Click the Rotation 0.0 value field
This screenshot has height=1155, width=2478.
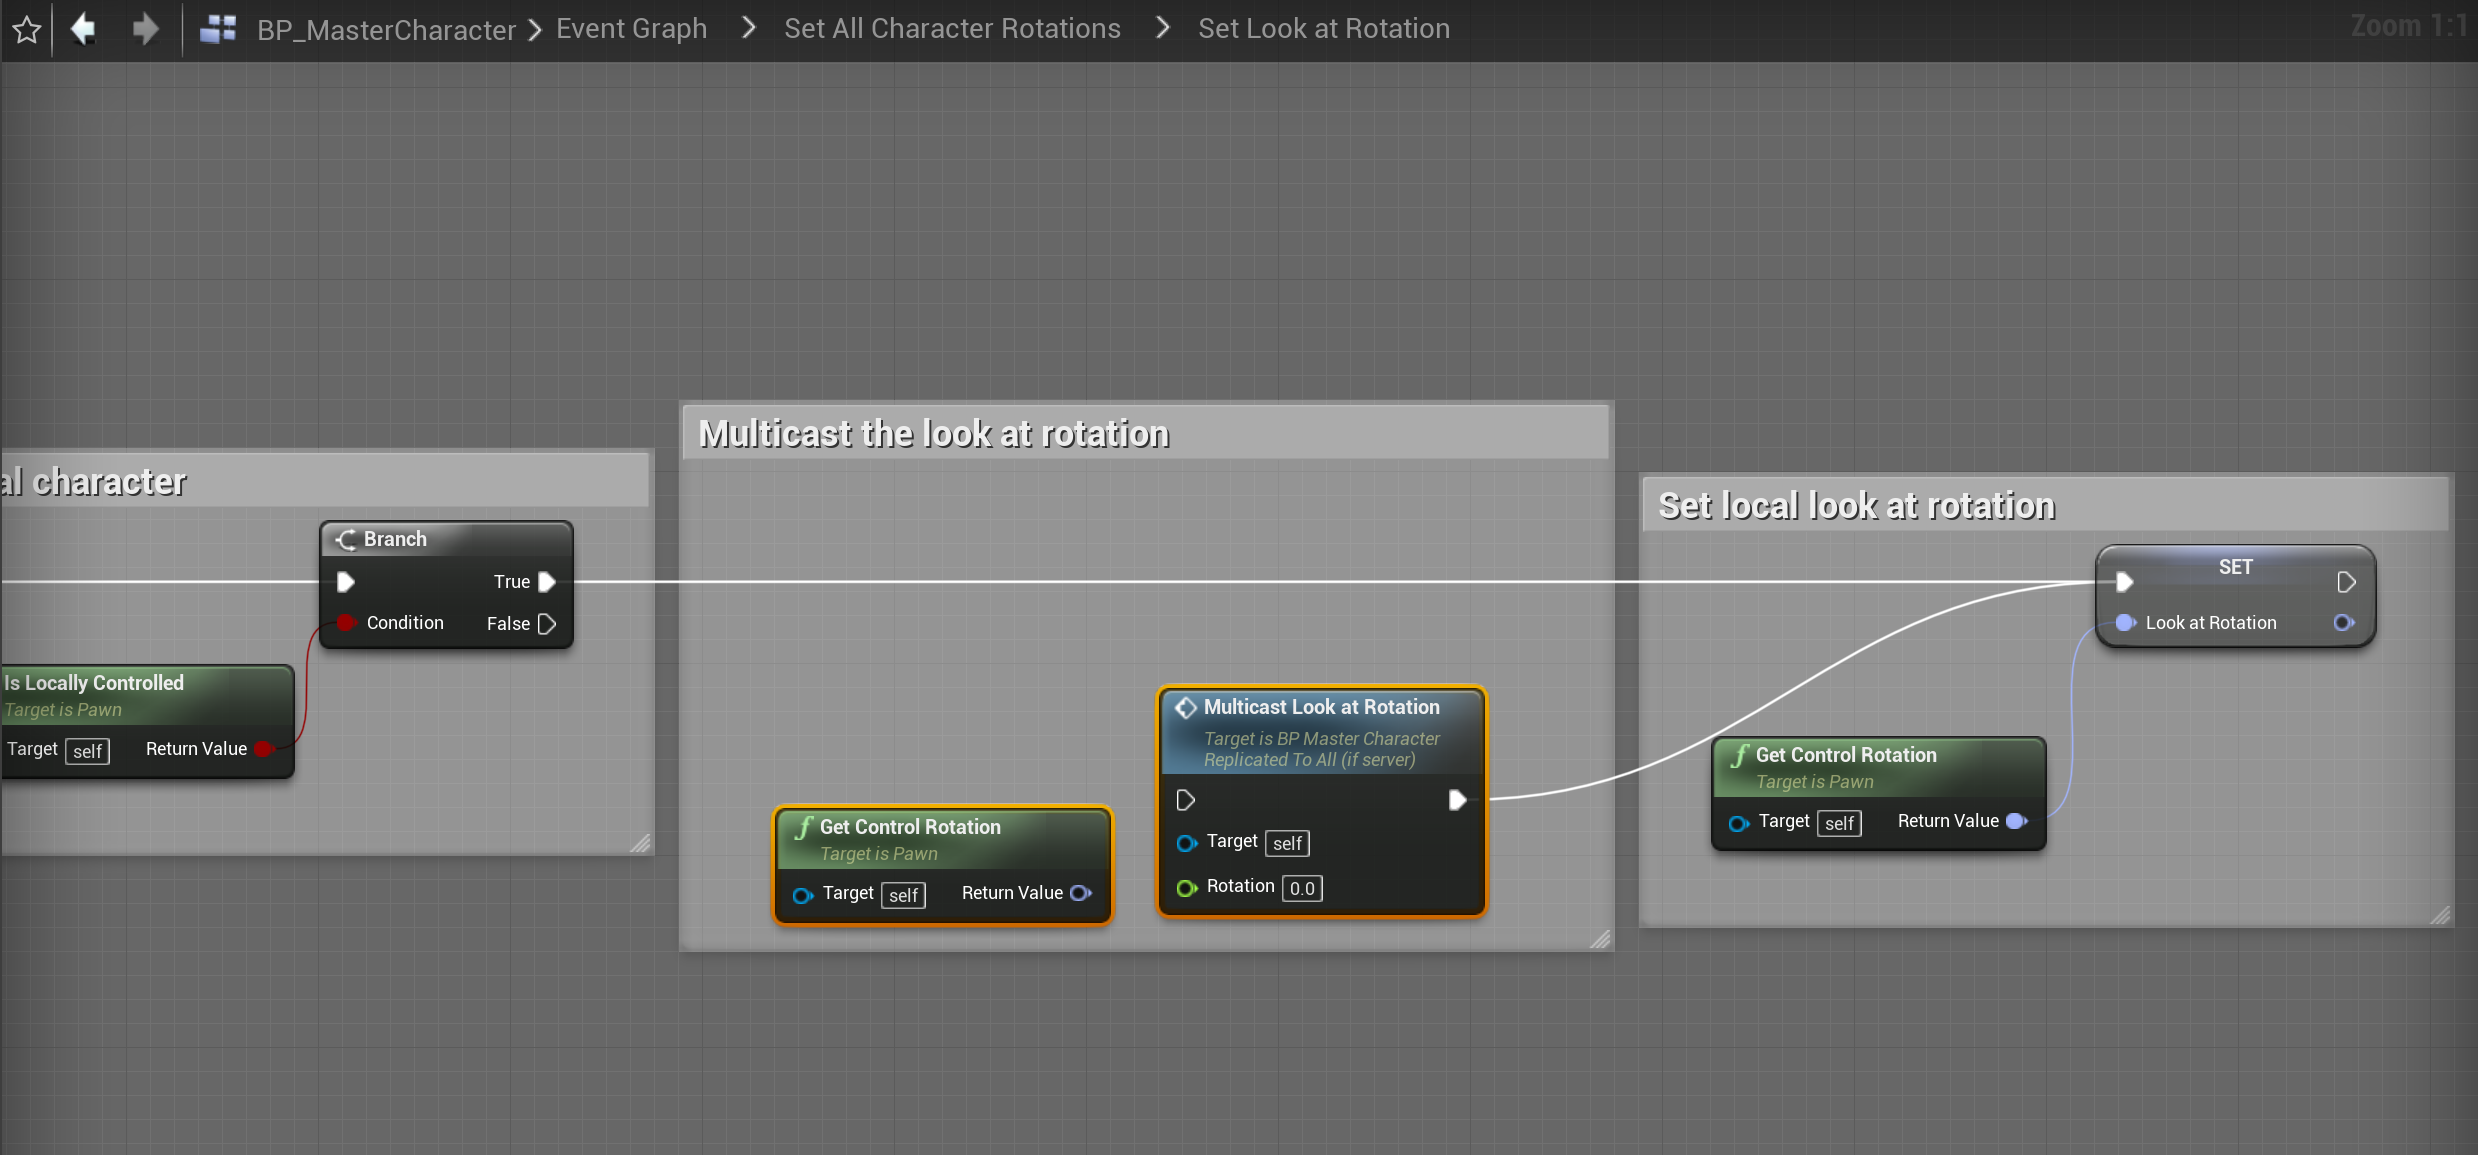pos(1302,888)
